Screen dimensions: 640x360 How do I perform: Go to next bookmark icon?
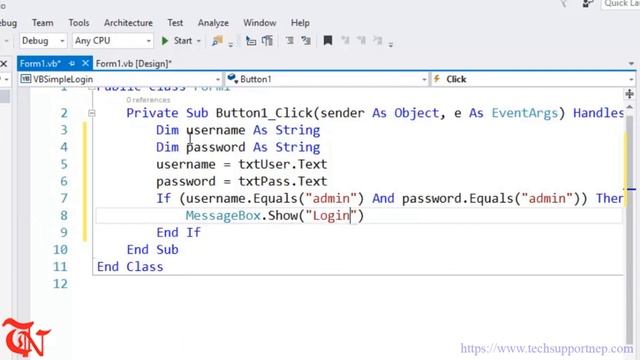[361, 40]
